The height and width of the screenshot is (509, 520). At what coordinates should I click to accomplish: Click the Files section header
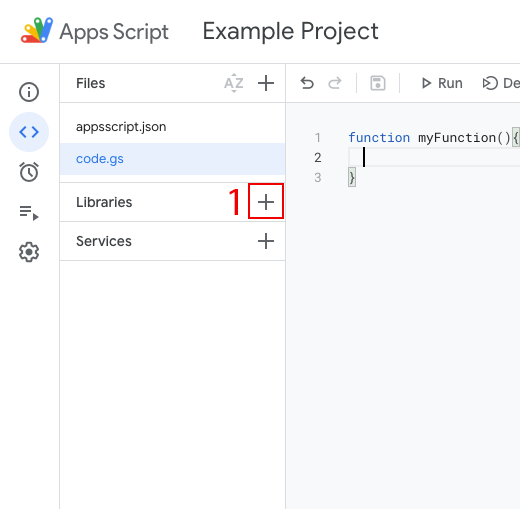pyautogui.click(x=90, y=83)
